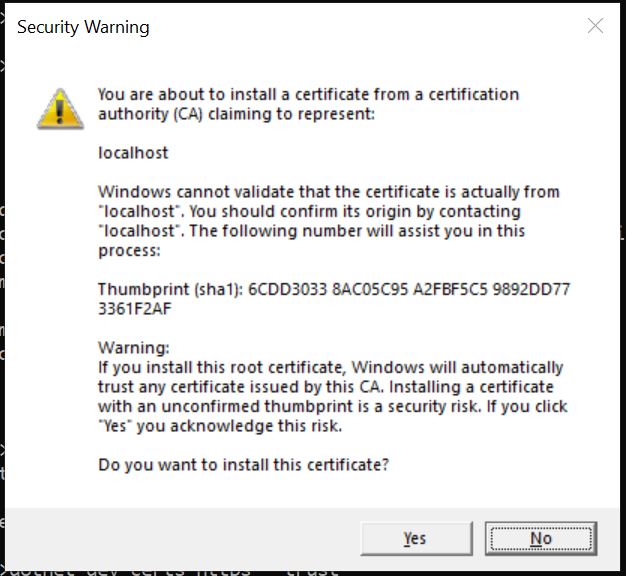
Task: Click "If you install this root certificate" line
Action: [x=330, y=367]
